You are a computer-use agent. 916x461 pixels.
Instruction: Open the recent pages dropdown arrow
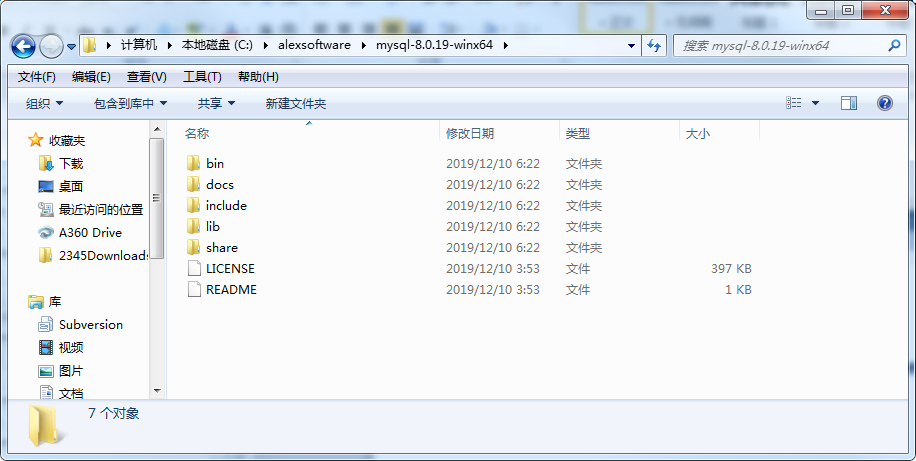pyautogui.click(x=71, y=47)
